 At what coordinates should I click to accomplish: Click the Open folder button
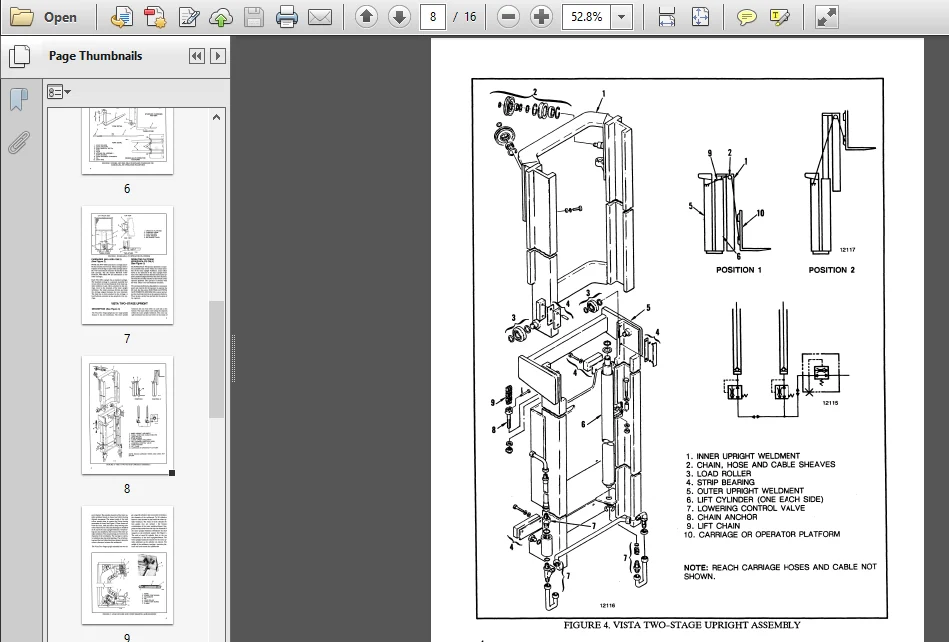tap(44, 17)
